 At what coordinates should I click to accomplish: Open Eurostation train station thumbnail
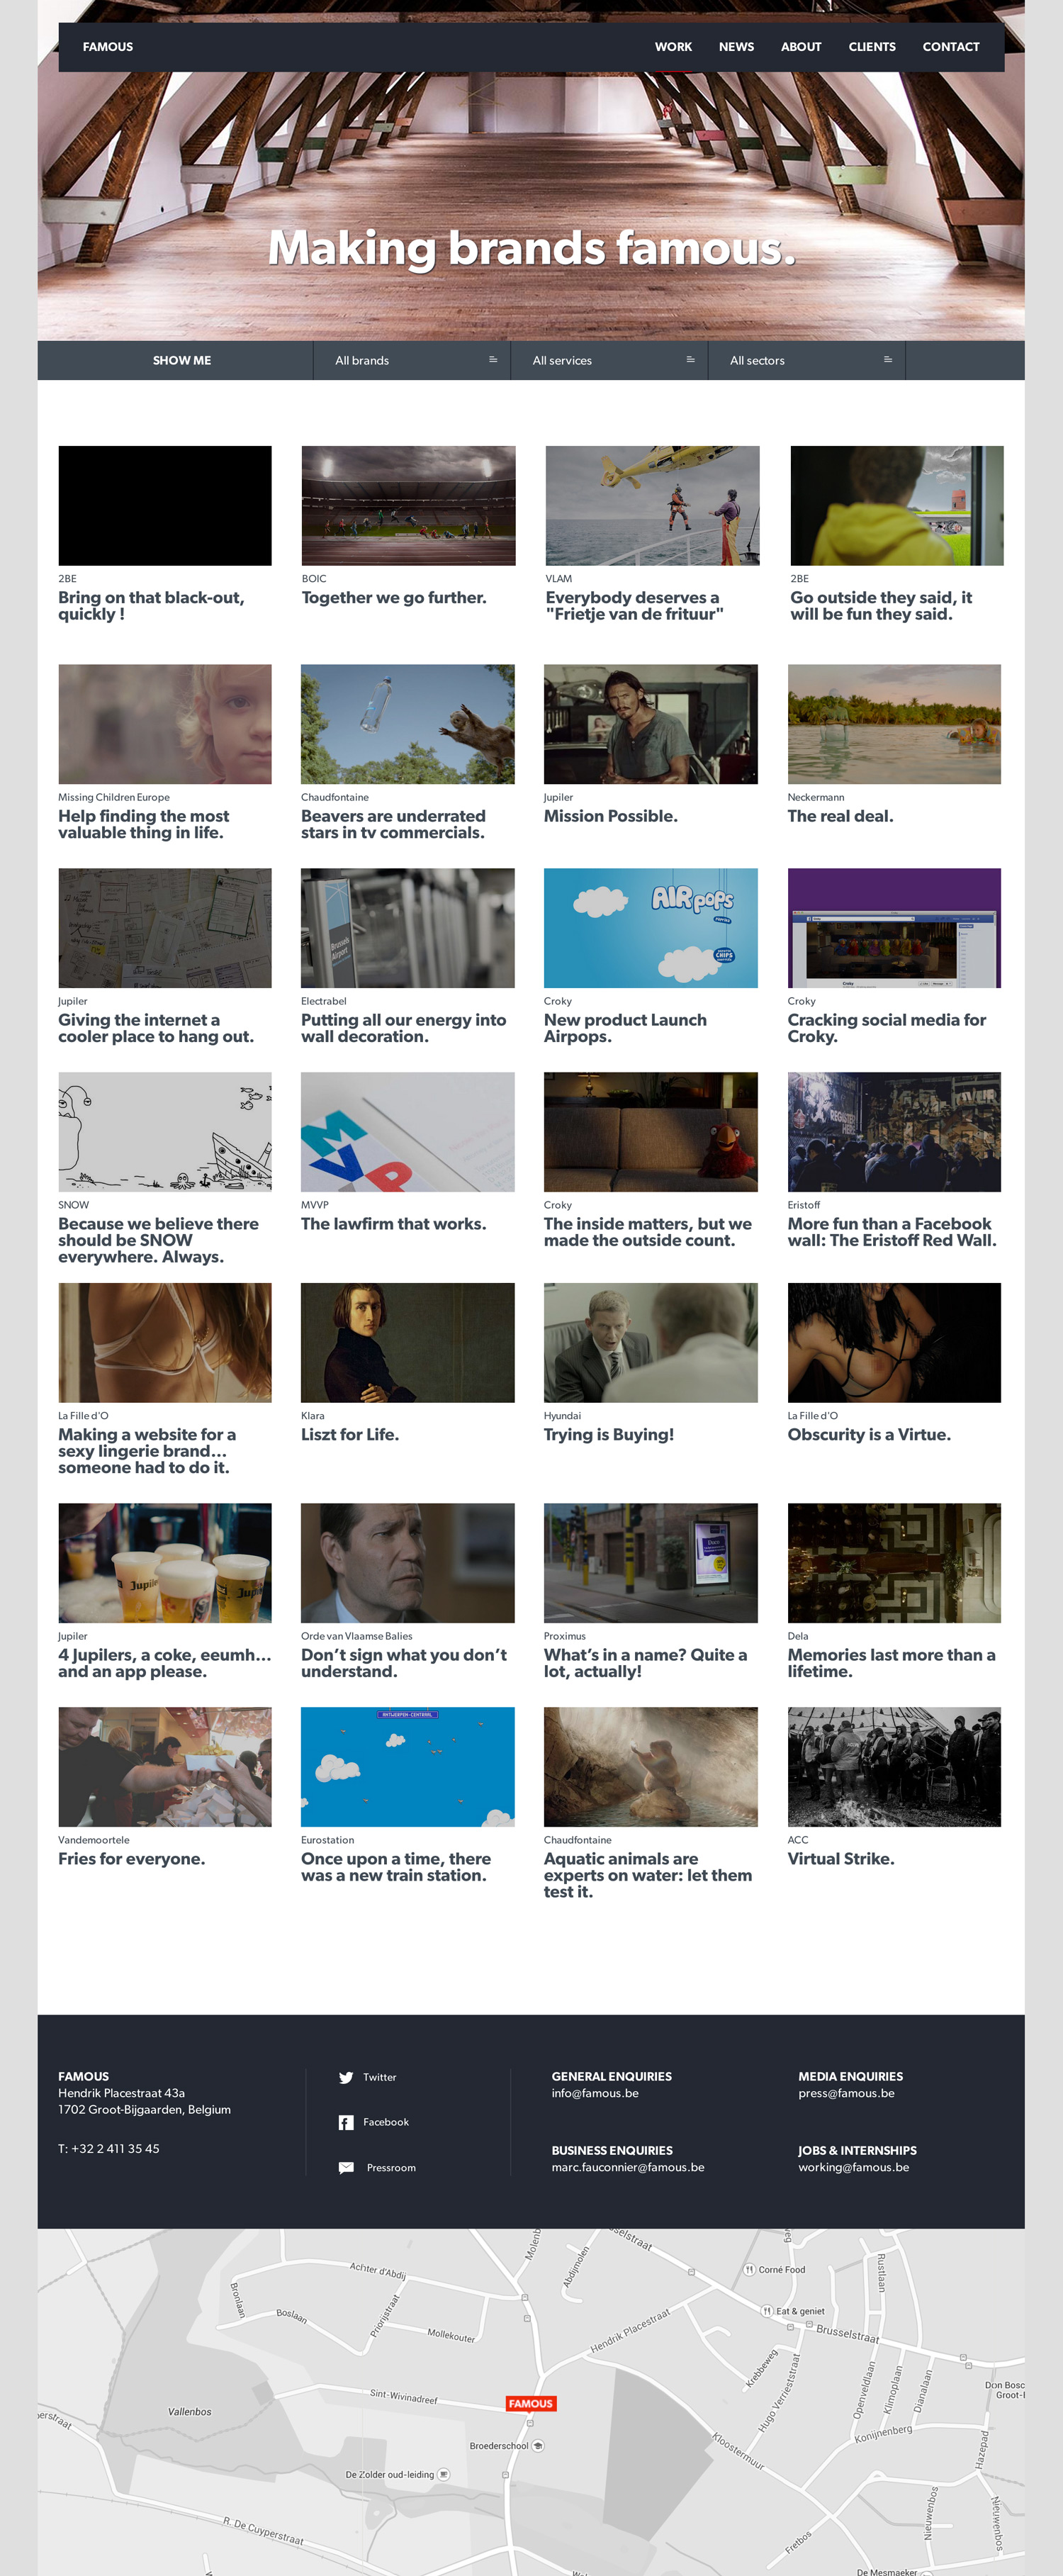click(x=408, y=1767)
